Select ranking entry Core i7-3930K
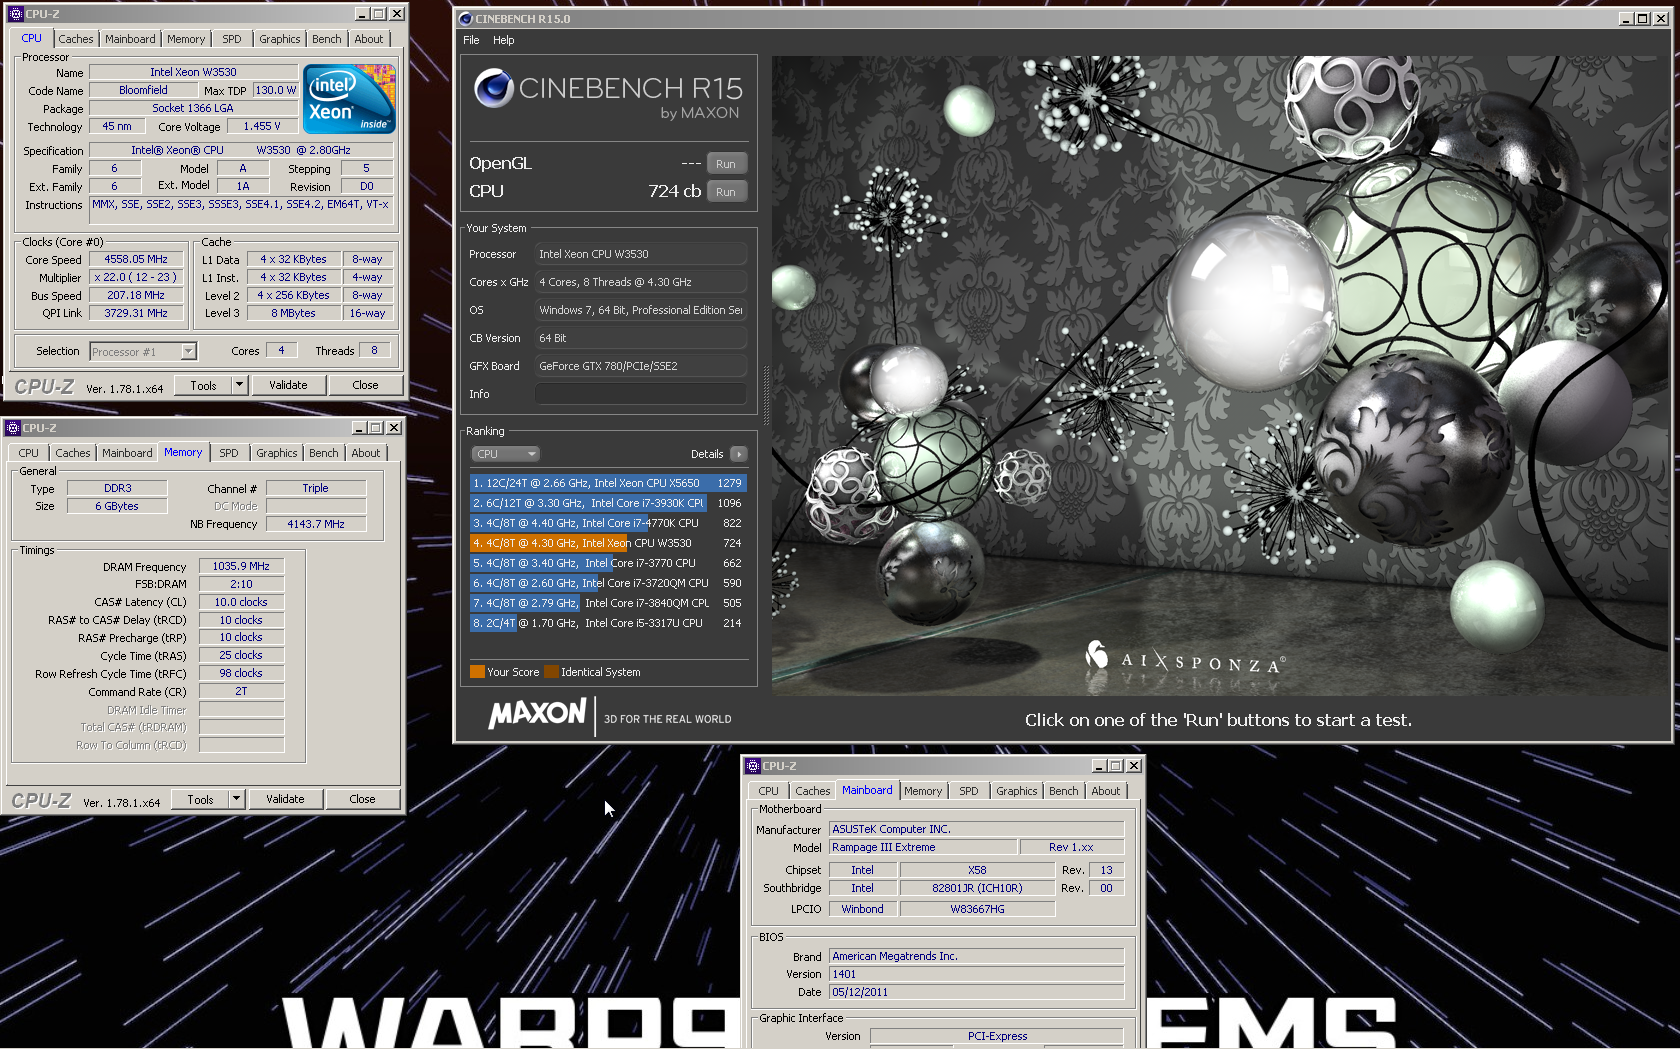1680x1050 pixels. coord(608,503)
